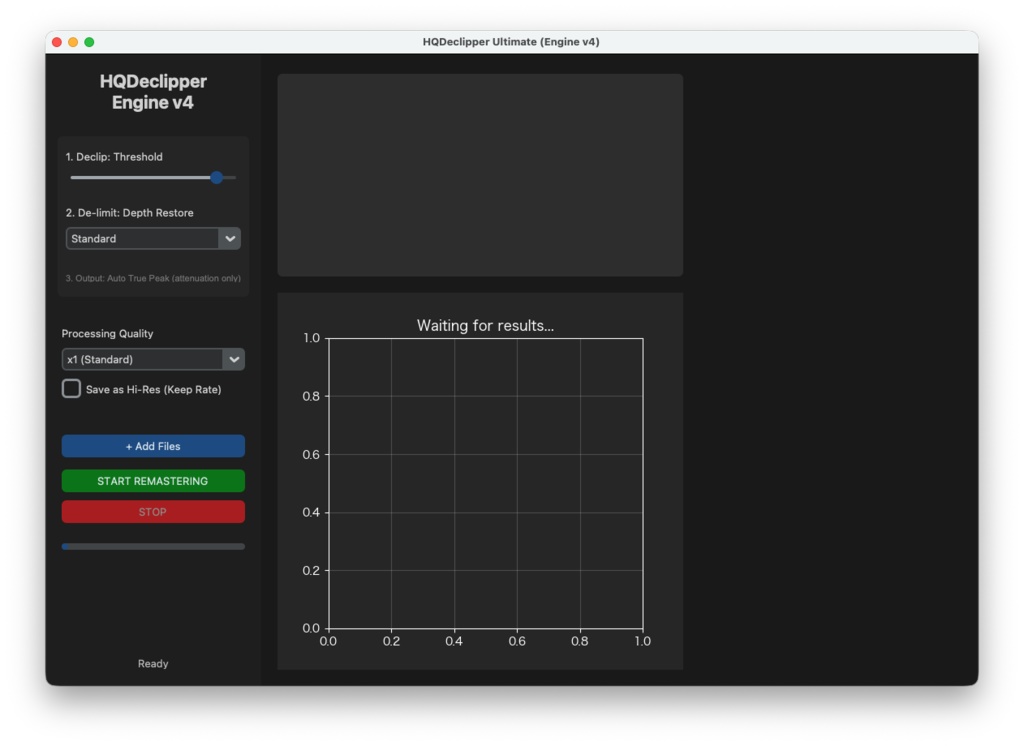The width and height of the screenshot is (1024, 746).
Task: Click the 'Waiting for results...' plot title
Action: point(485,325)
